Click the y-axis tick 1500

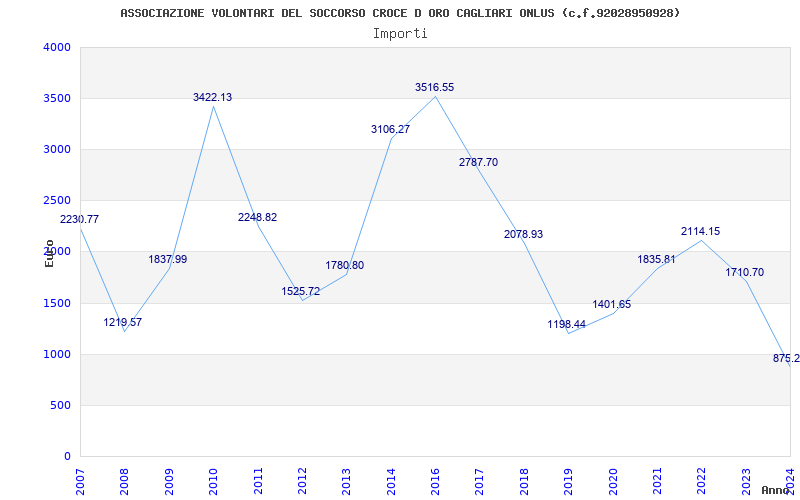(57, 304)
